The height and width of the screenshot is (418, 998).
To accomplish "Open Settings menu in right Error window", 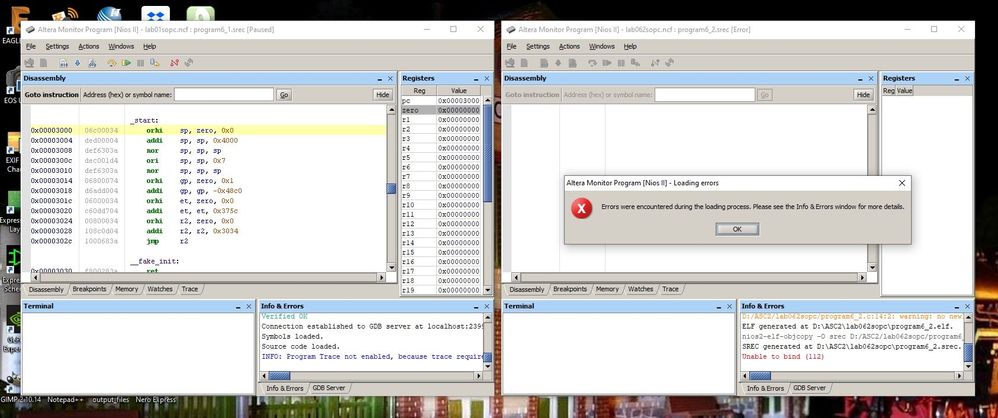I will tap(538, 46).
